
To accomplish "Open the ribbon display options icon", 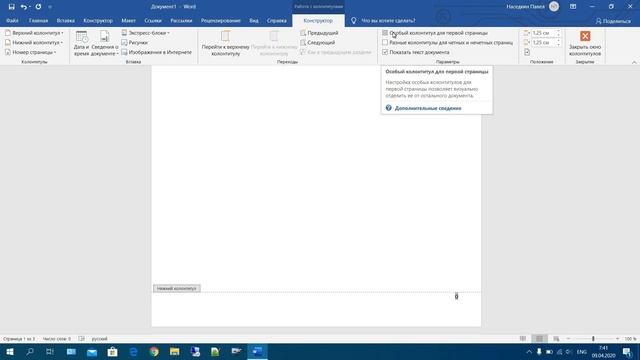I will [573, 7].
